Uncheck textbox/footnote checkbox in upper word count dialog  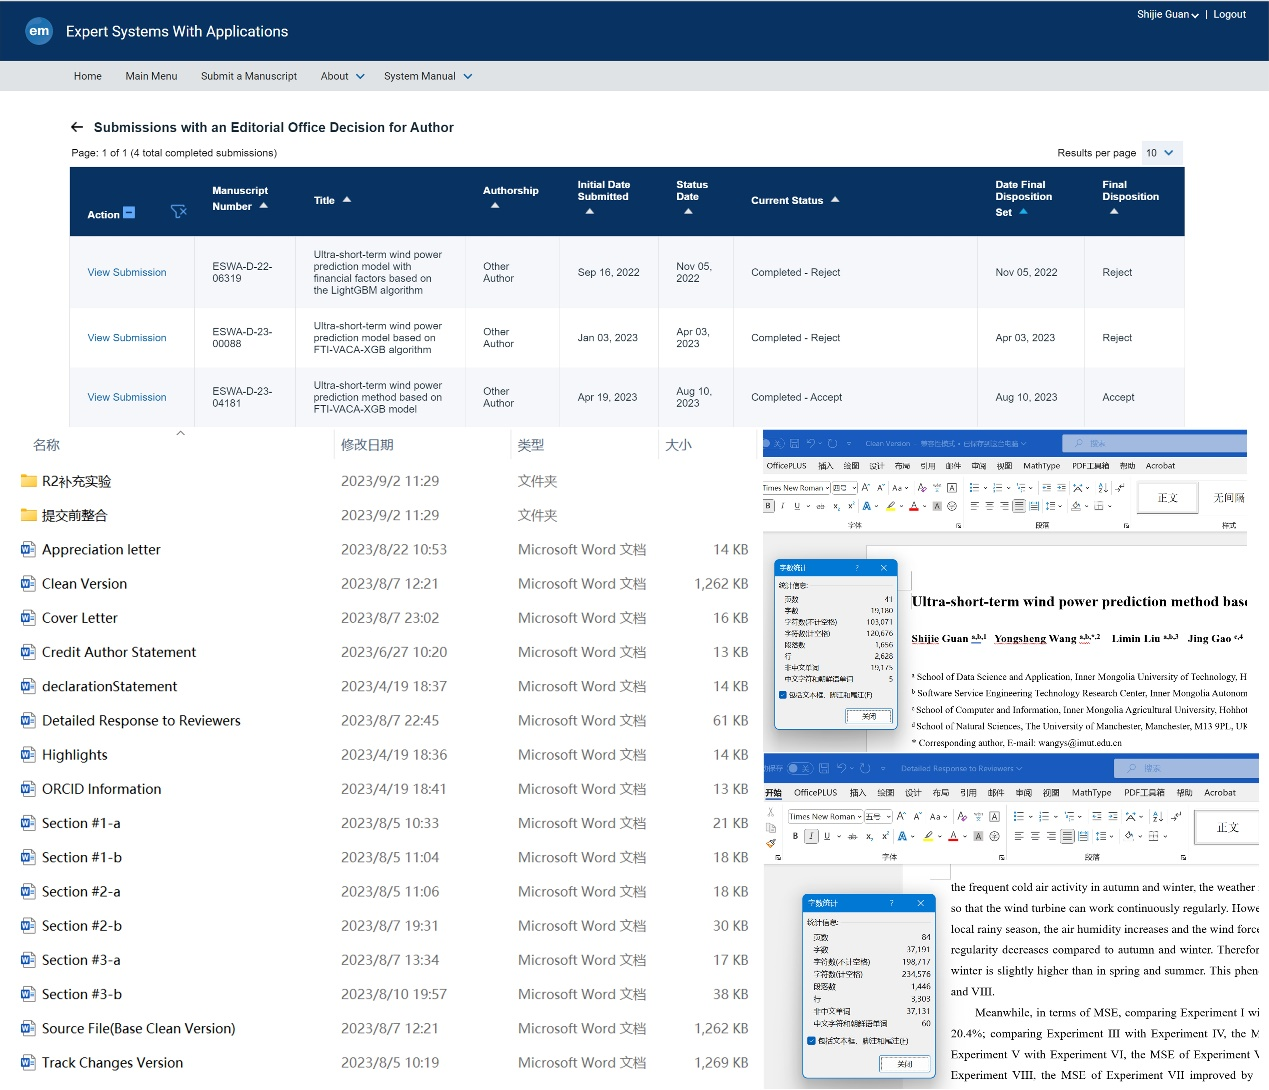782,695
